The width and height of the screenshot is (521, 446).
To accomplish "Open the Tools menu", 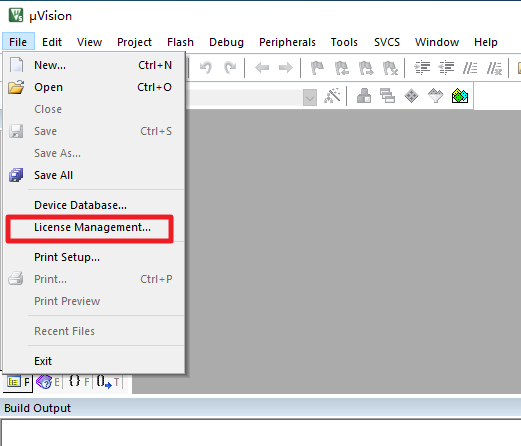I will pyautogui.click(x=344, y=42).
